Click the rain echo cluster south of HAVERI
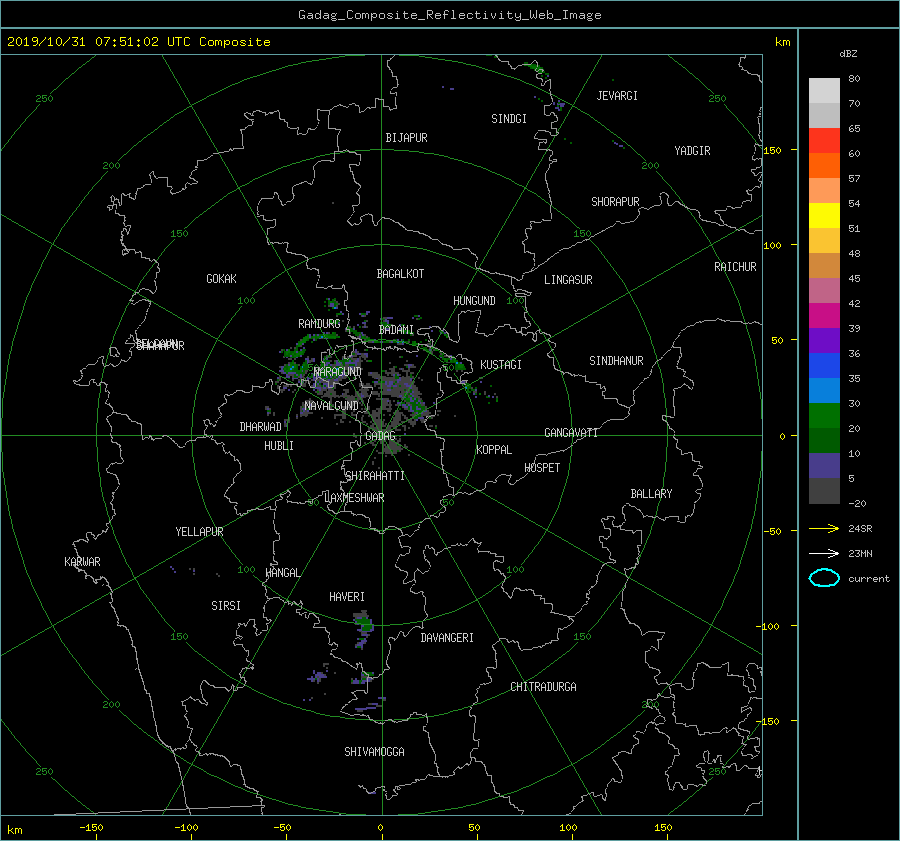The width and height of the screenshot is (900, 841). tap(363, 629)
